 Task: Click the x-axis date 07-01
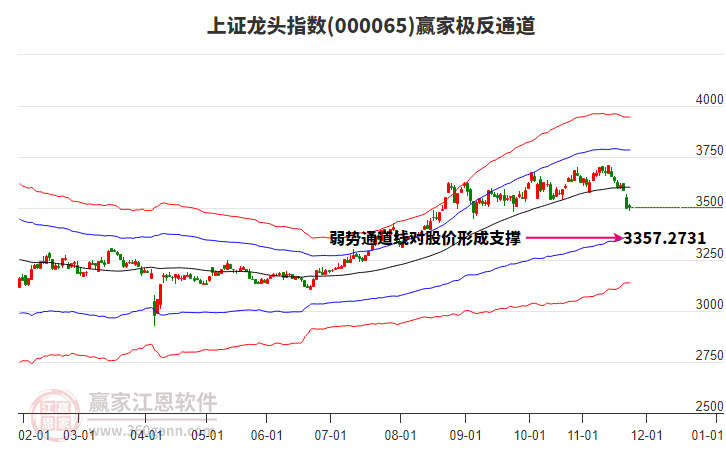tap(331, 436)
